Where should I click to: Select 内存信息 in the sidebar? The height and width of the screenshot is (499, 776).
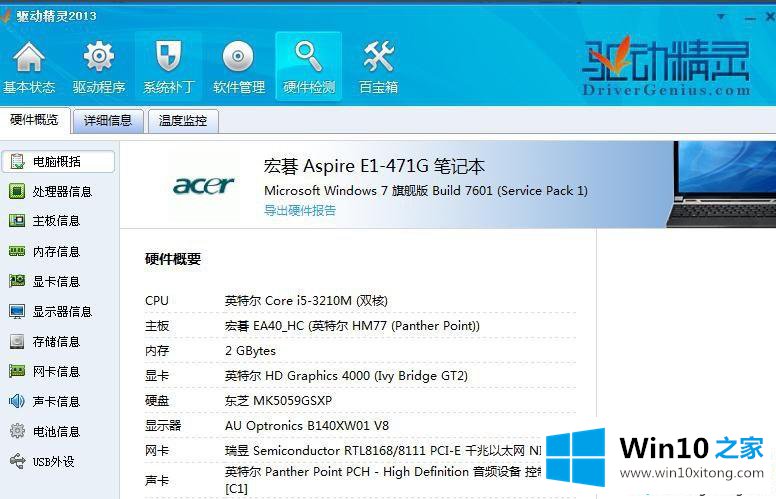(x=58, y=251)
